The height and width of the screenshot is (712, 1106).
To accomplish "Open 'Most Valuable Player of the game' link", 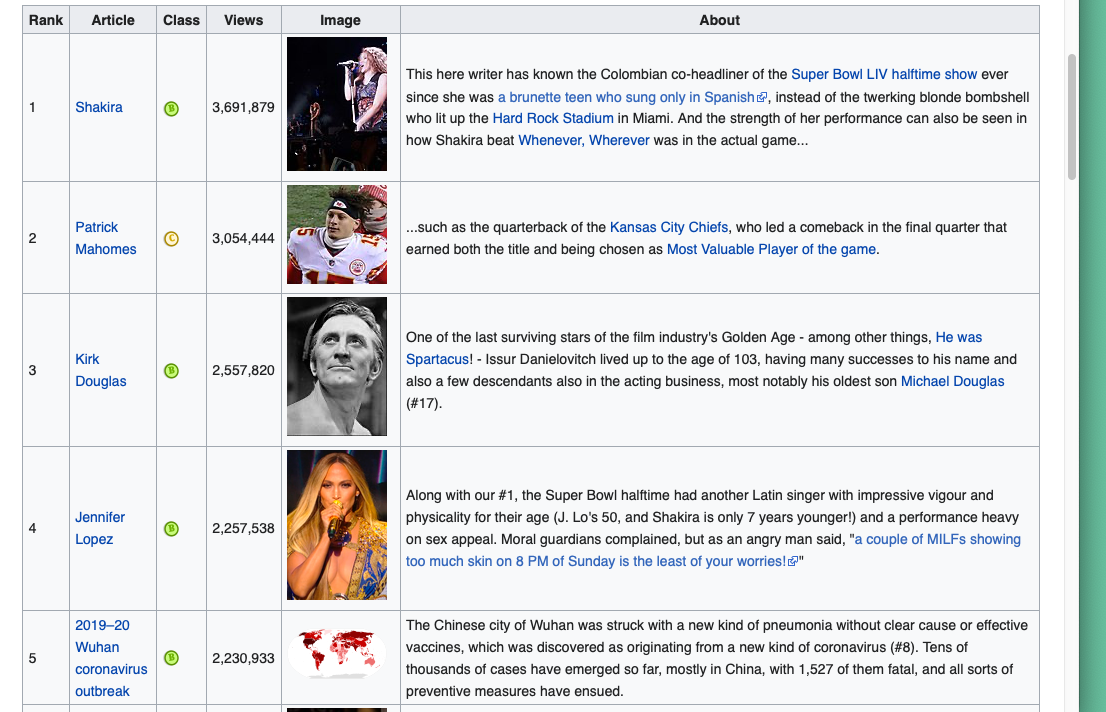I will click(771, 250).
